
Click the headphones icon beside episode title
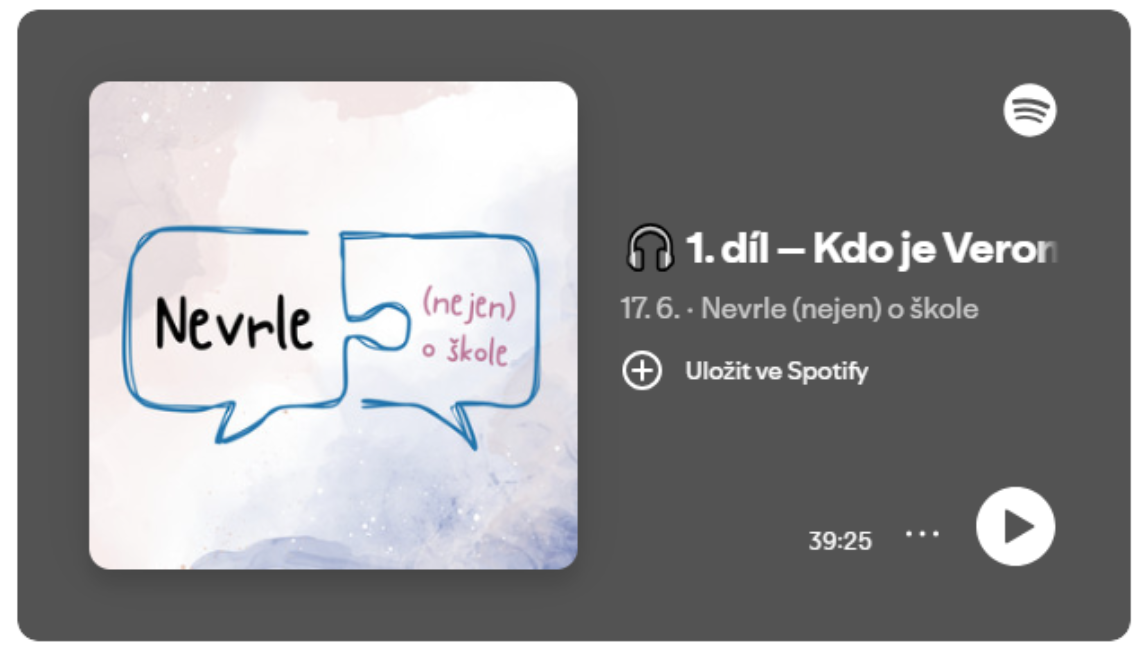(650, 248)
